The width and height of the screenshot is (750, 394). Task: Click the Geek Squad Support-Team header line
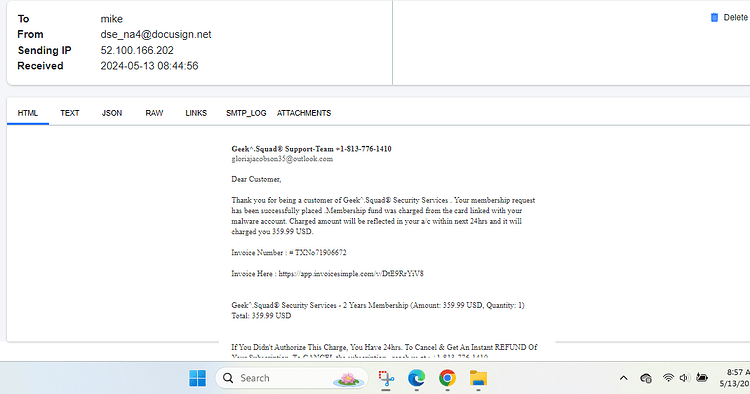coord(311,149)
